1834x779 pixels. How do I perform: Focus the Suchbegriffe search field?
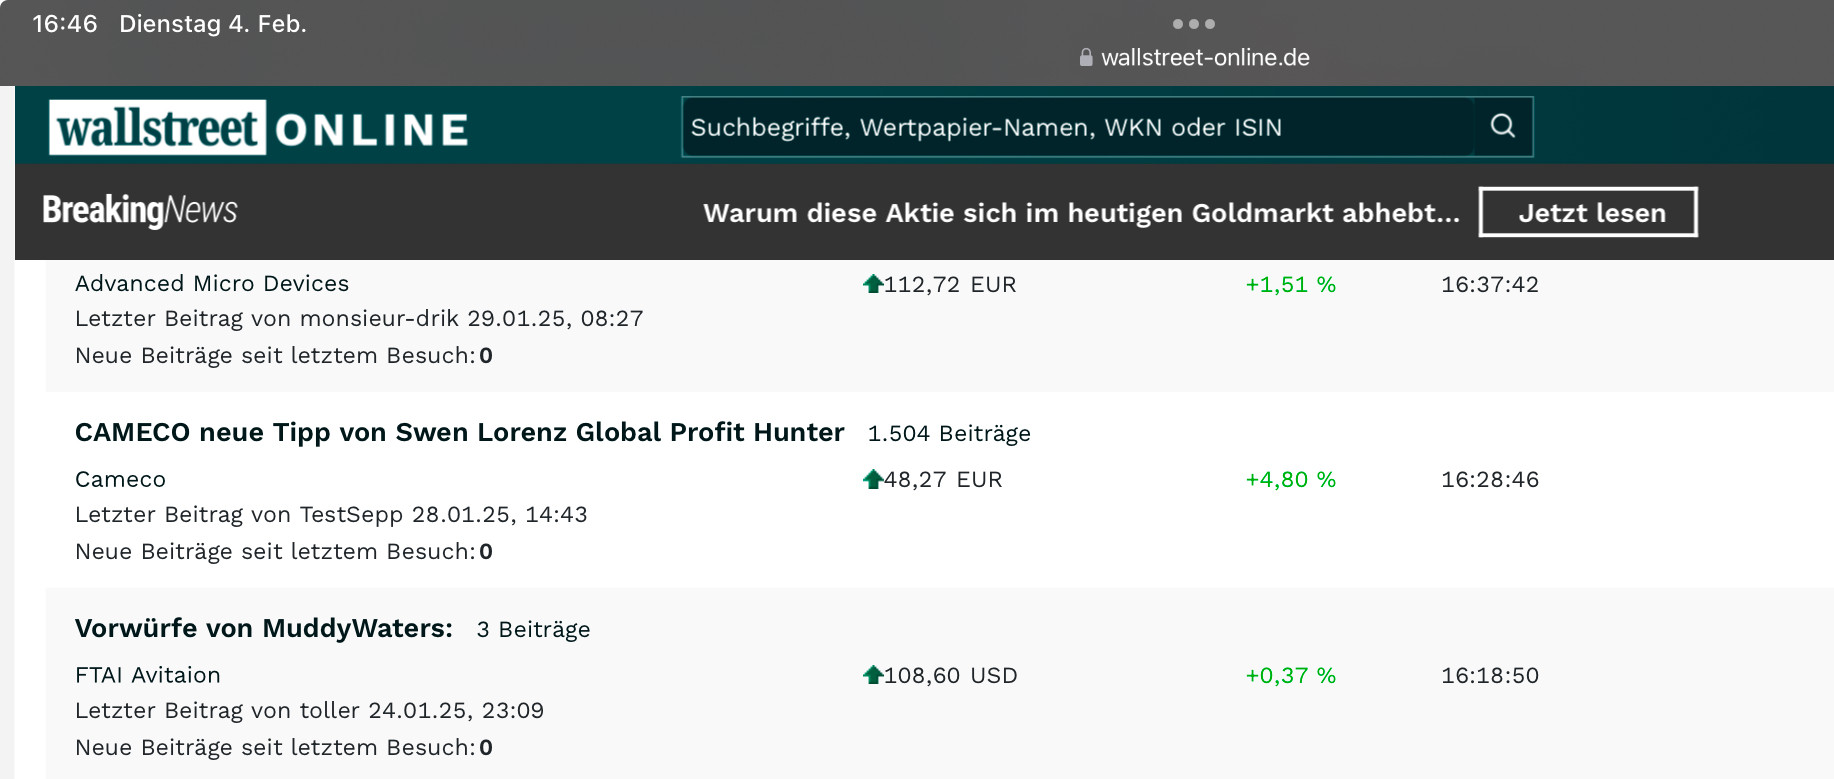[1078, 127]
